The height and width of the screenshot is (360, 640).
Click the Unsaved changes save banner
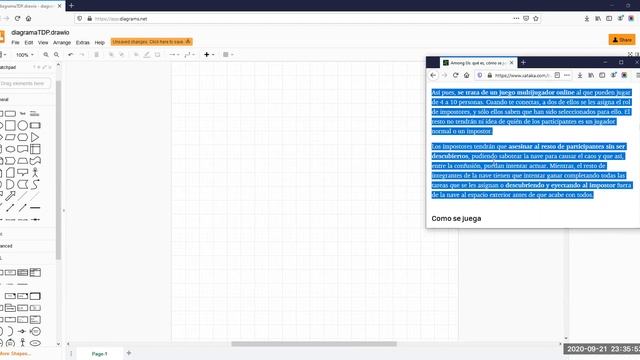point(151,42)
